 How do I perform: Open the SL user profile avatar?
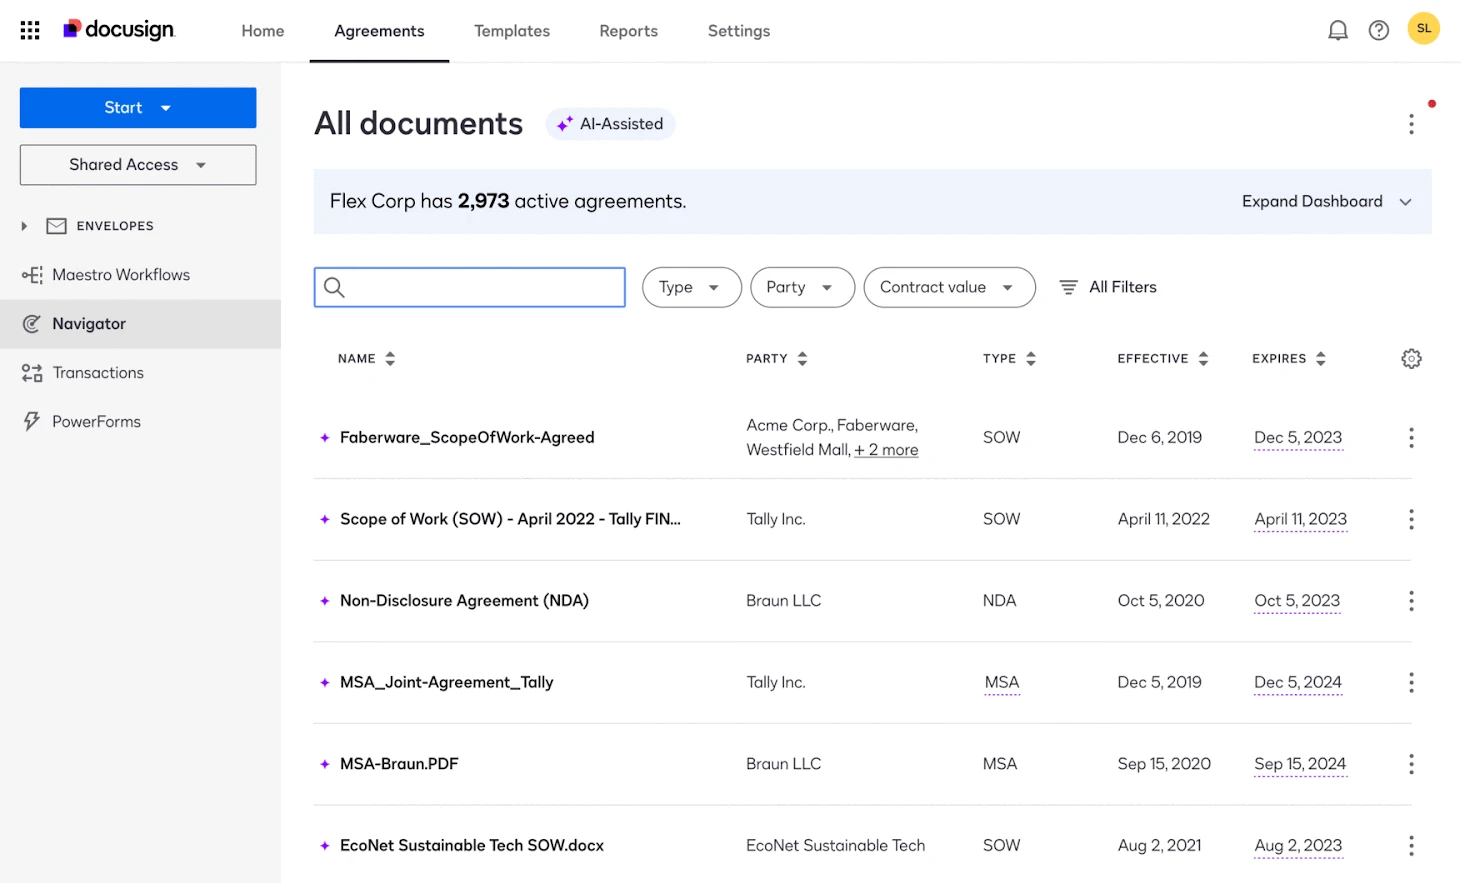click(1423, 28)
